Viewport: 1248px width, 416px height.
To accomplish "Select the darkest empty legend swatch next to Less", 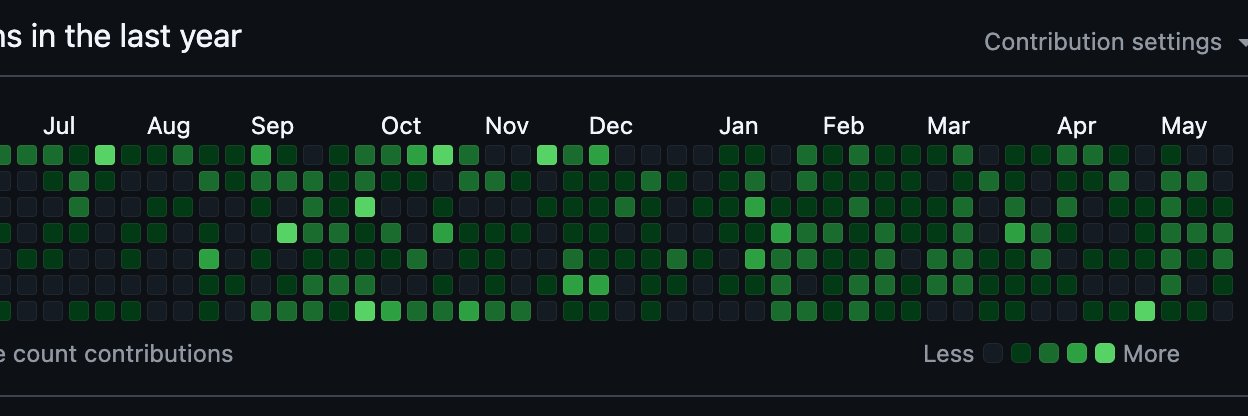I will (x=993, y=353).
